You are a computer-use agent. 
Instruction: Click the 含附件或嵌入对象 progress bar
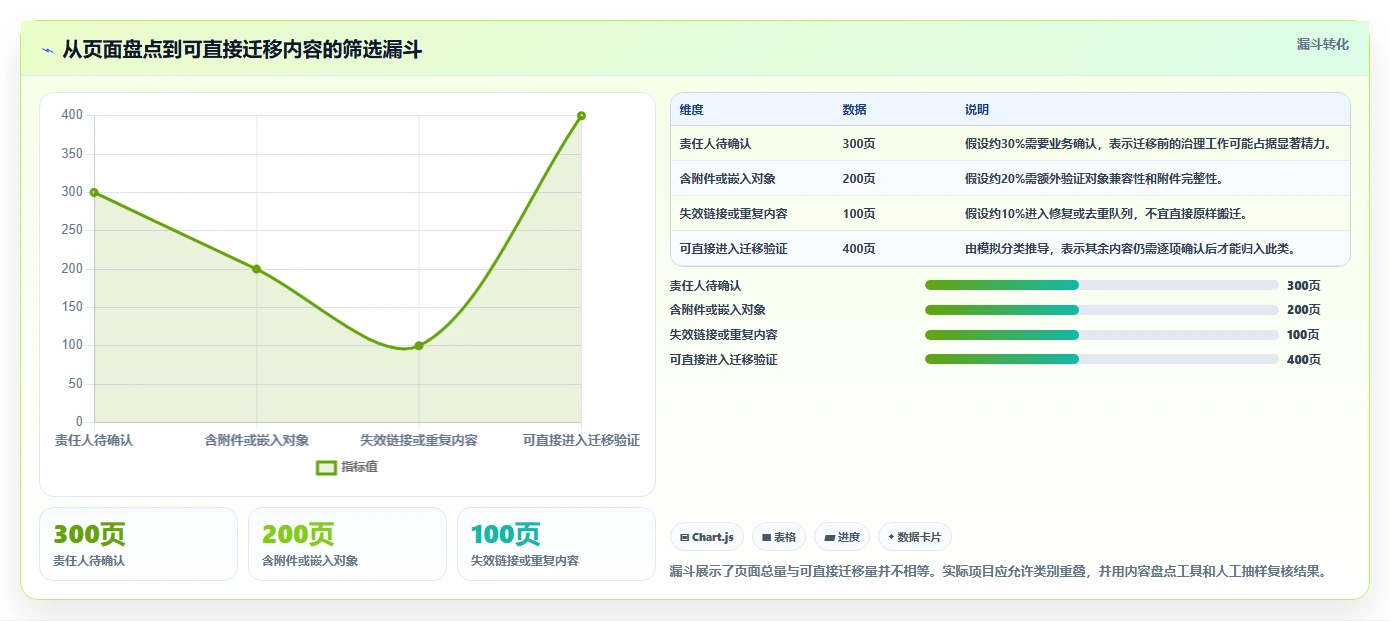click(x=1102, y=310)
